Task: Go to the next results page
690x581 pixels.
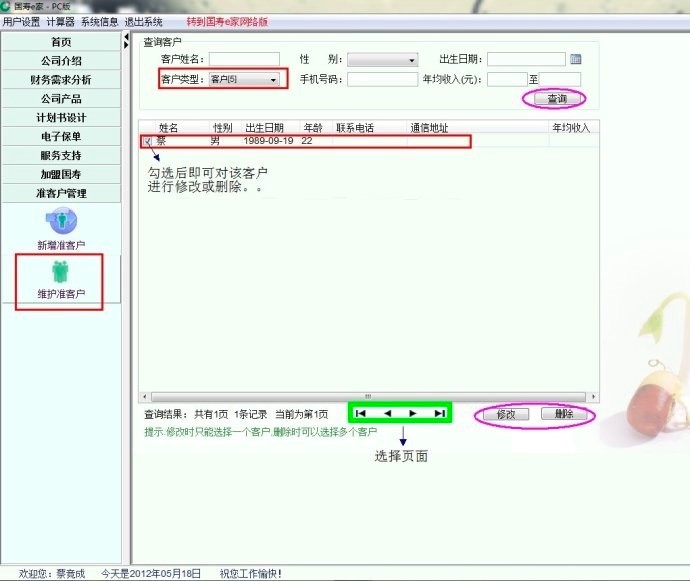Action: [413, 413]
